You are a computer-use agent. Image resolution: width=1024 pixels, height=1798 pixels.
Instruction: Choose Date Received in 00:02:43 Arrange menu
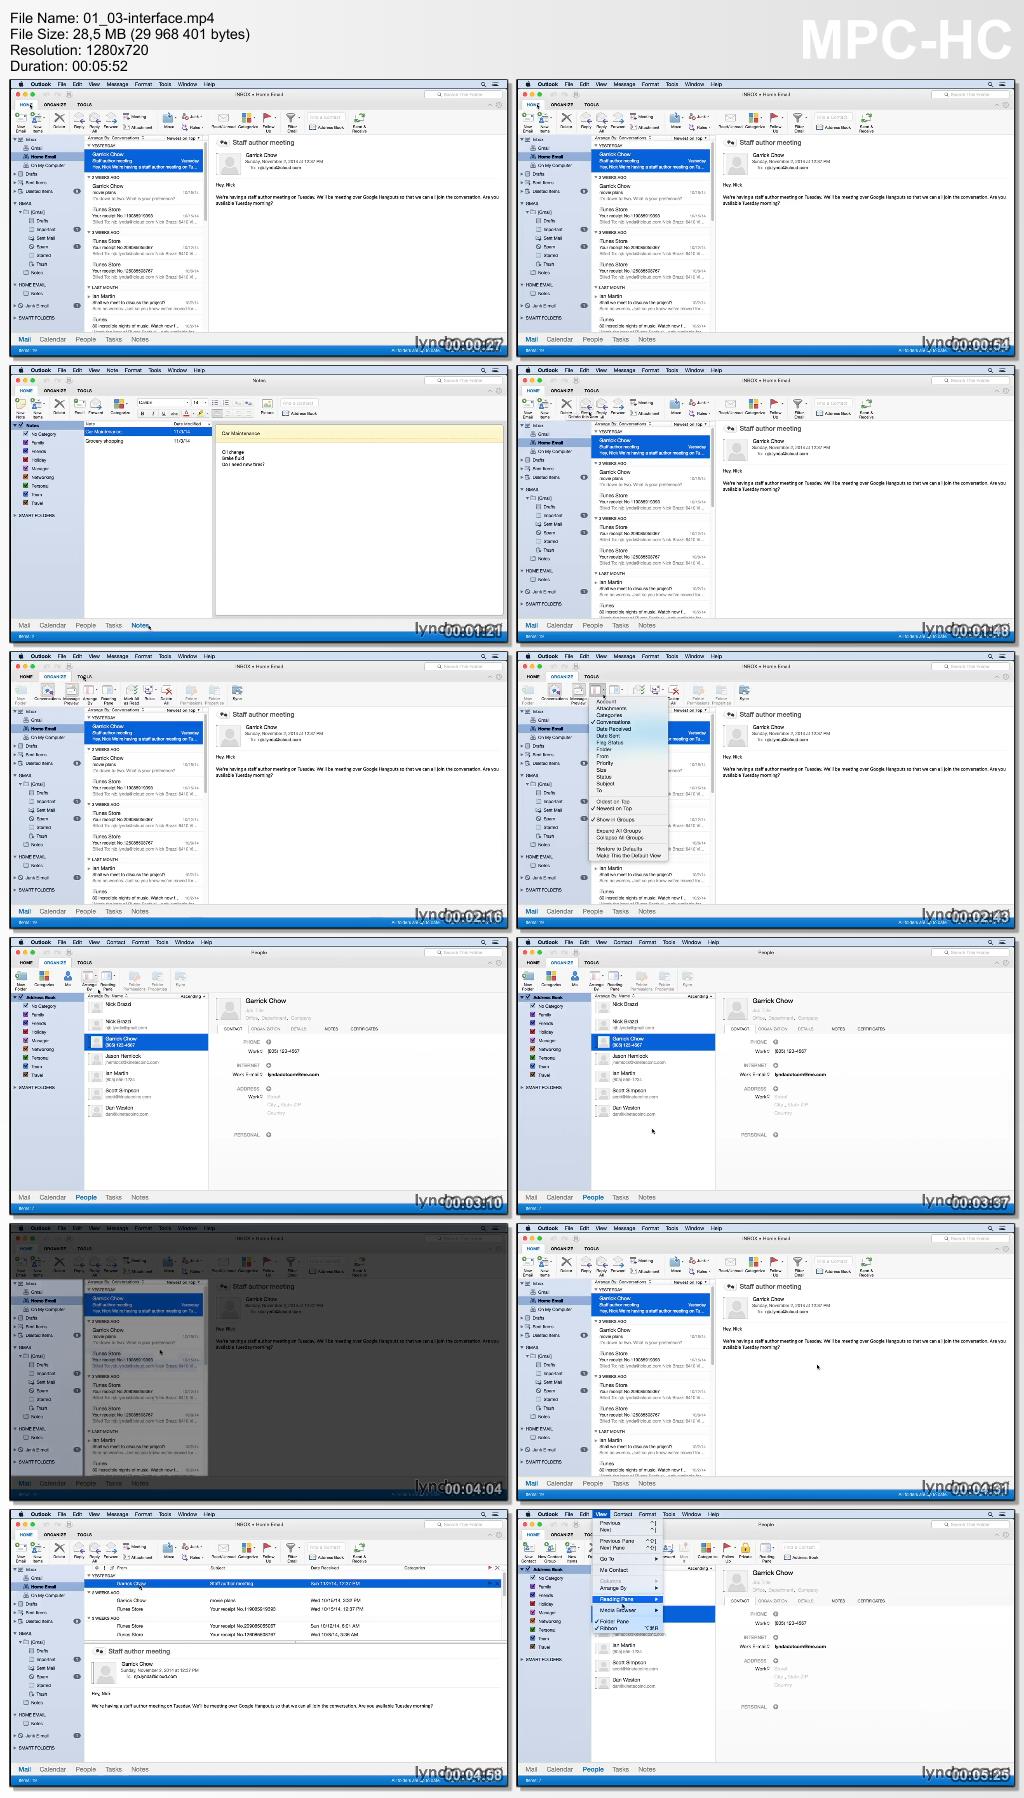coord(614,729)
